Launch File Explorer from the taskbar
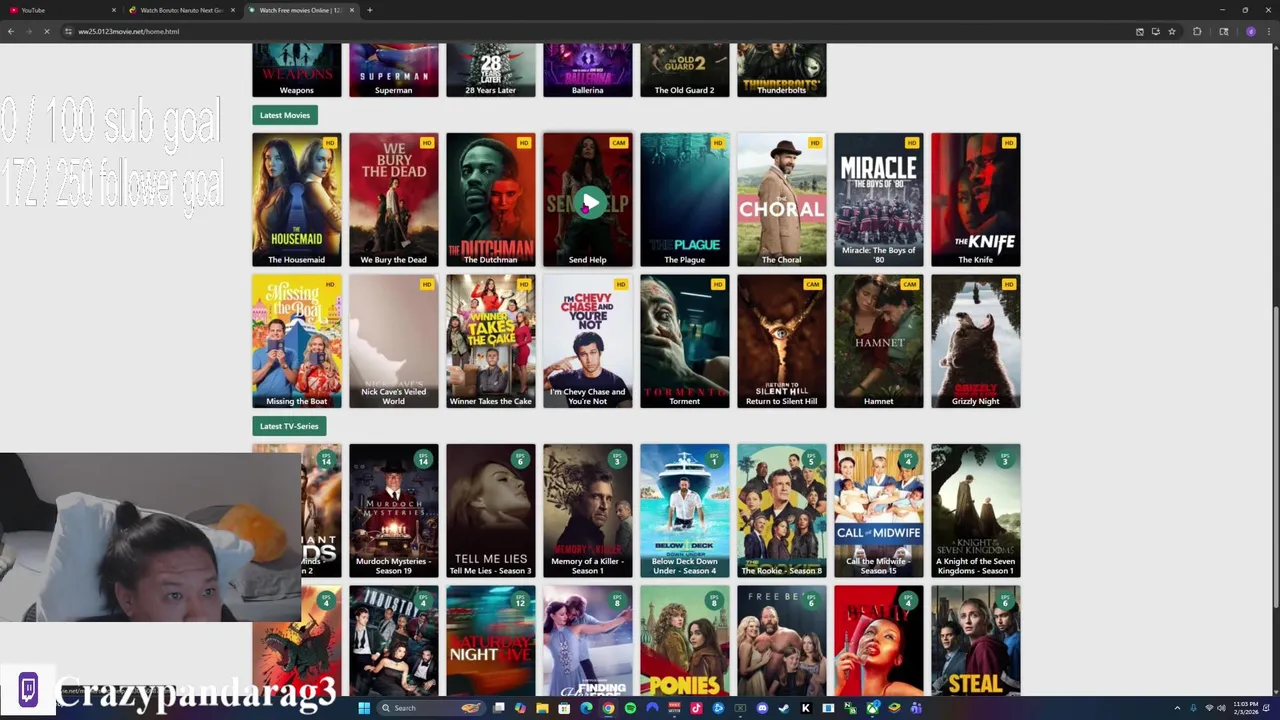This screenshot has width=1280, height=720. [x=542, y=708]
